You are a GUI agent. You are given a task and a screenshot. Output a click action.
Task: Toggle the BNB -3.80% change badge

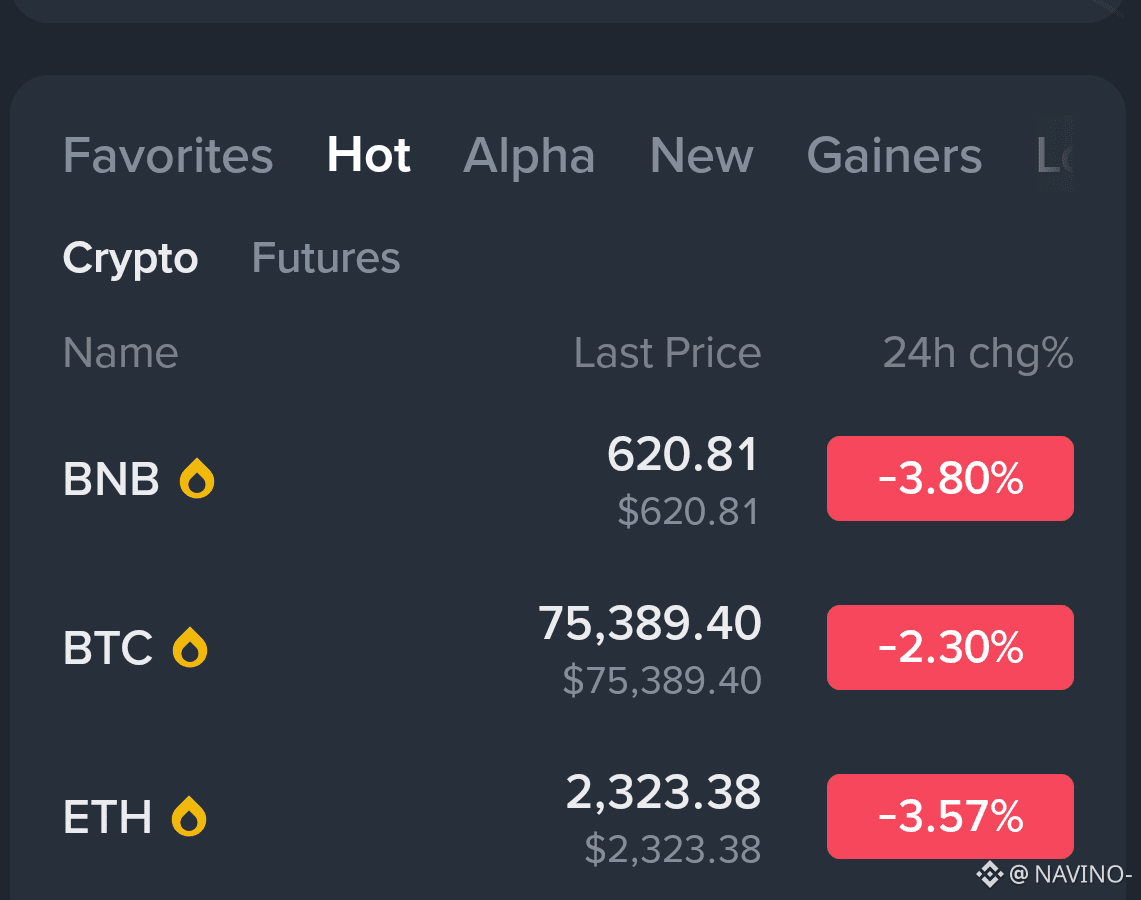[950, 478]
